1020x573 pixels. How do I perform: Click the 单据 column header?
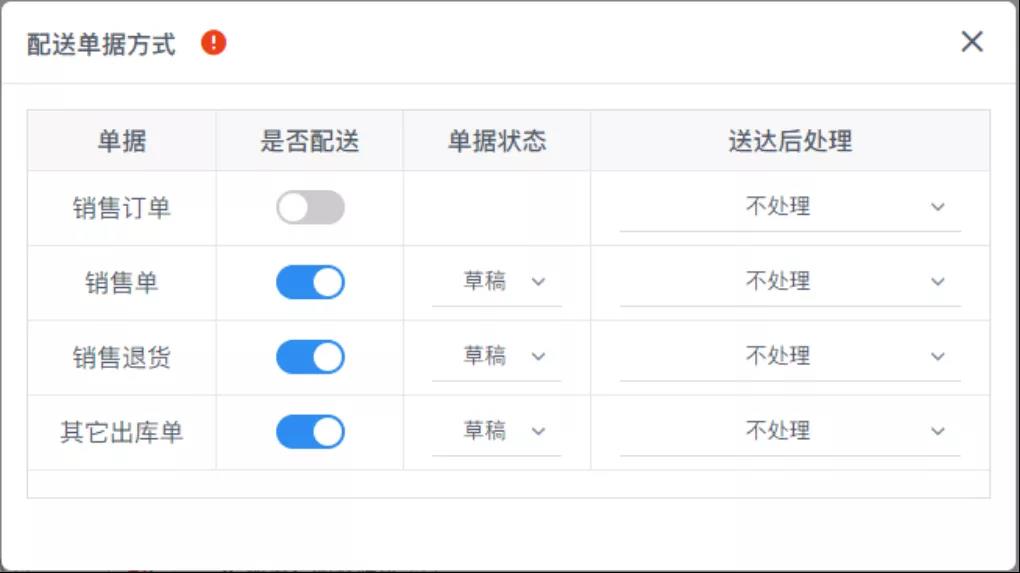[x=122, y=141]
